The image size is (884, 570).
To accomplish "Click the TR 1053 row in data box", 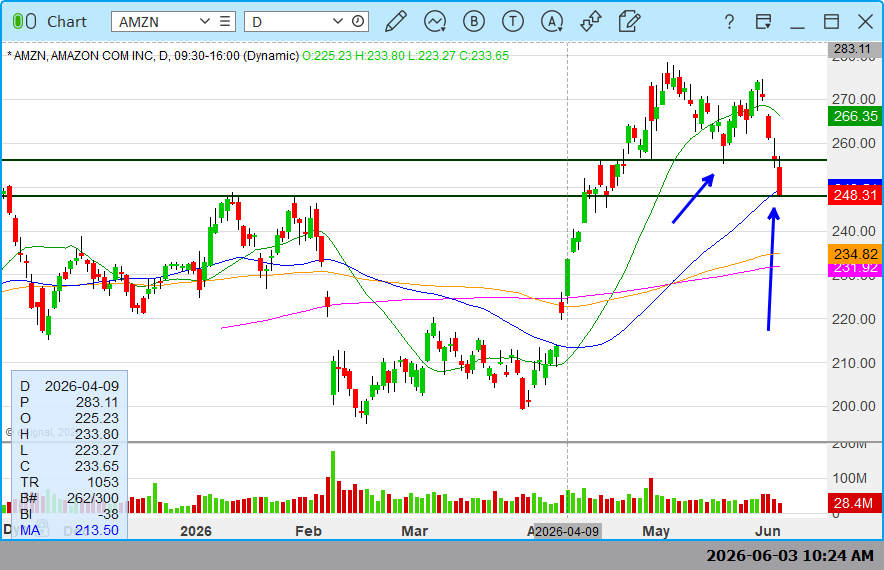I will coord(69,482).
